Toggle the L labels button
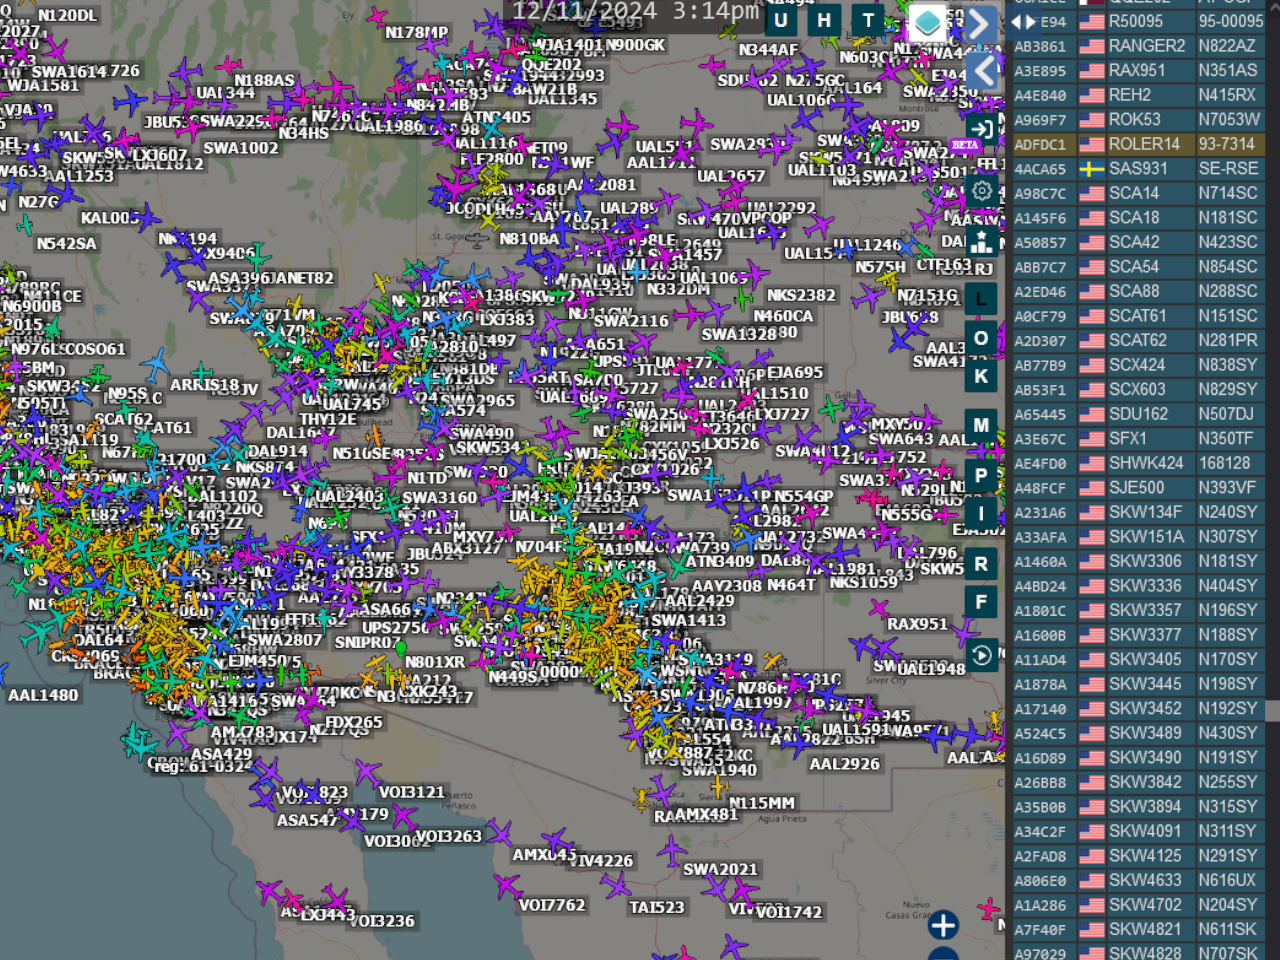Image resolution: width=1280 pixels, height=960 pixels. coord(981,298)
